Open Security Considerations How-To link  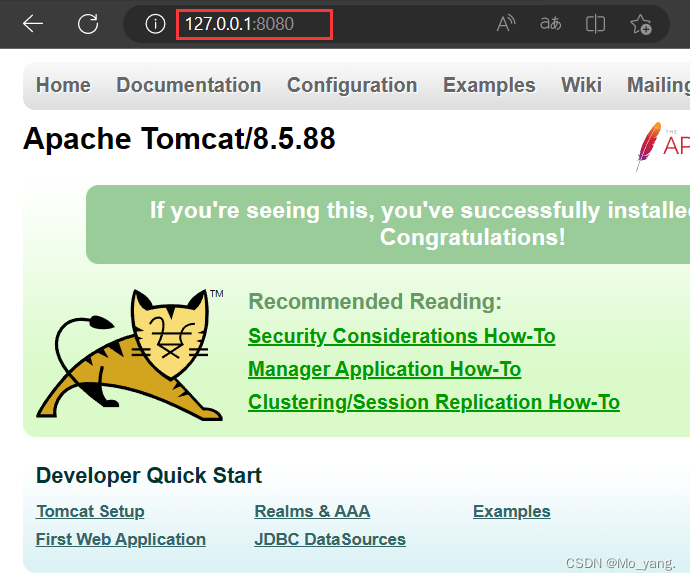click(402, 336)
